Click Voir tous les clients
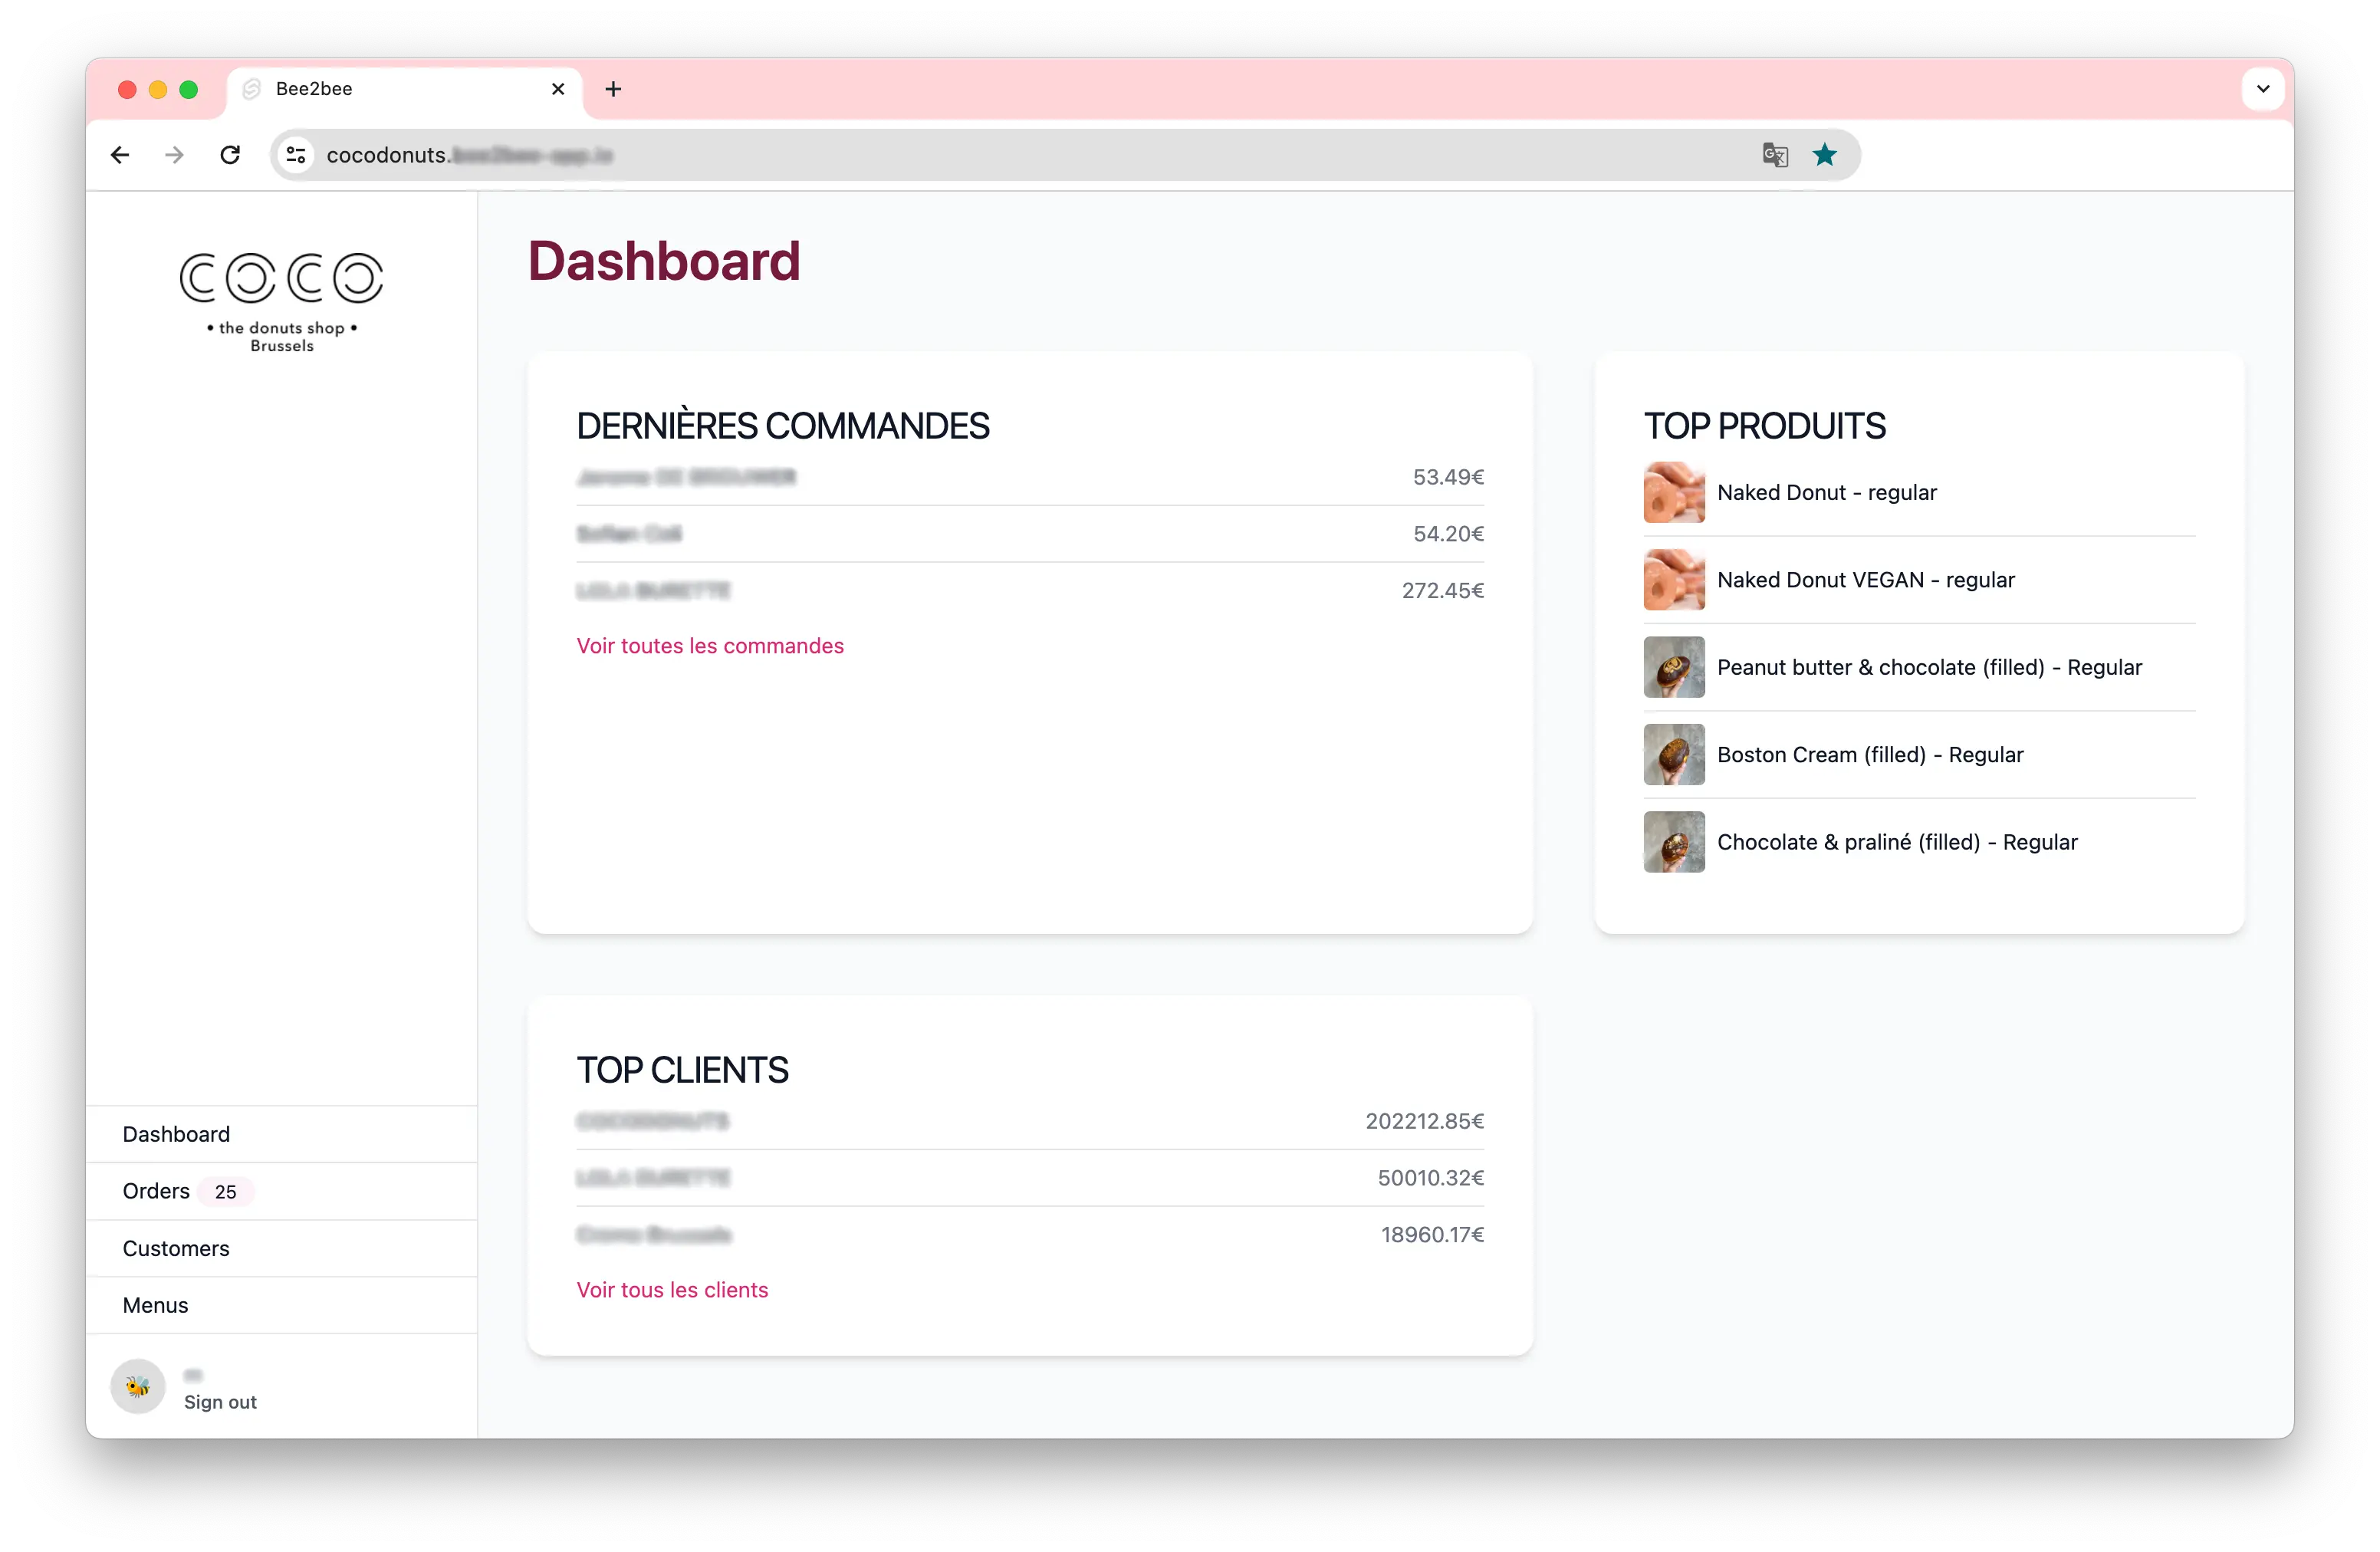The height and width of the screenshot is (1552, 2380). click(x=672, y=1290)
